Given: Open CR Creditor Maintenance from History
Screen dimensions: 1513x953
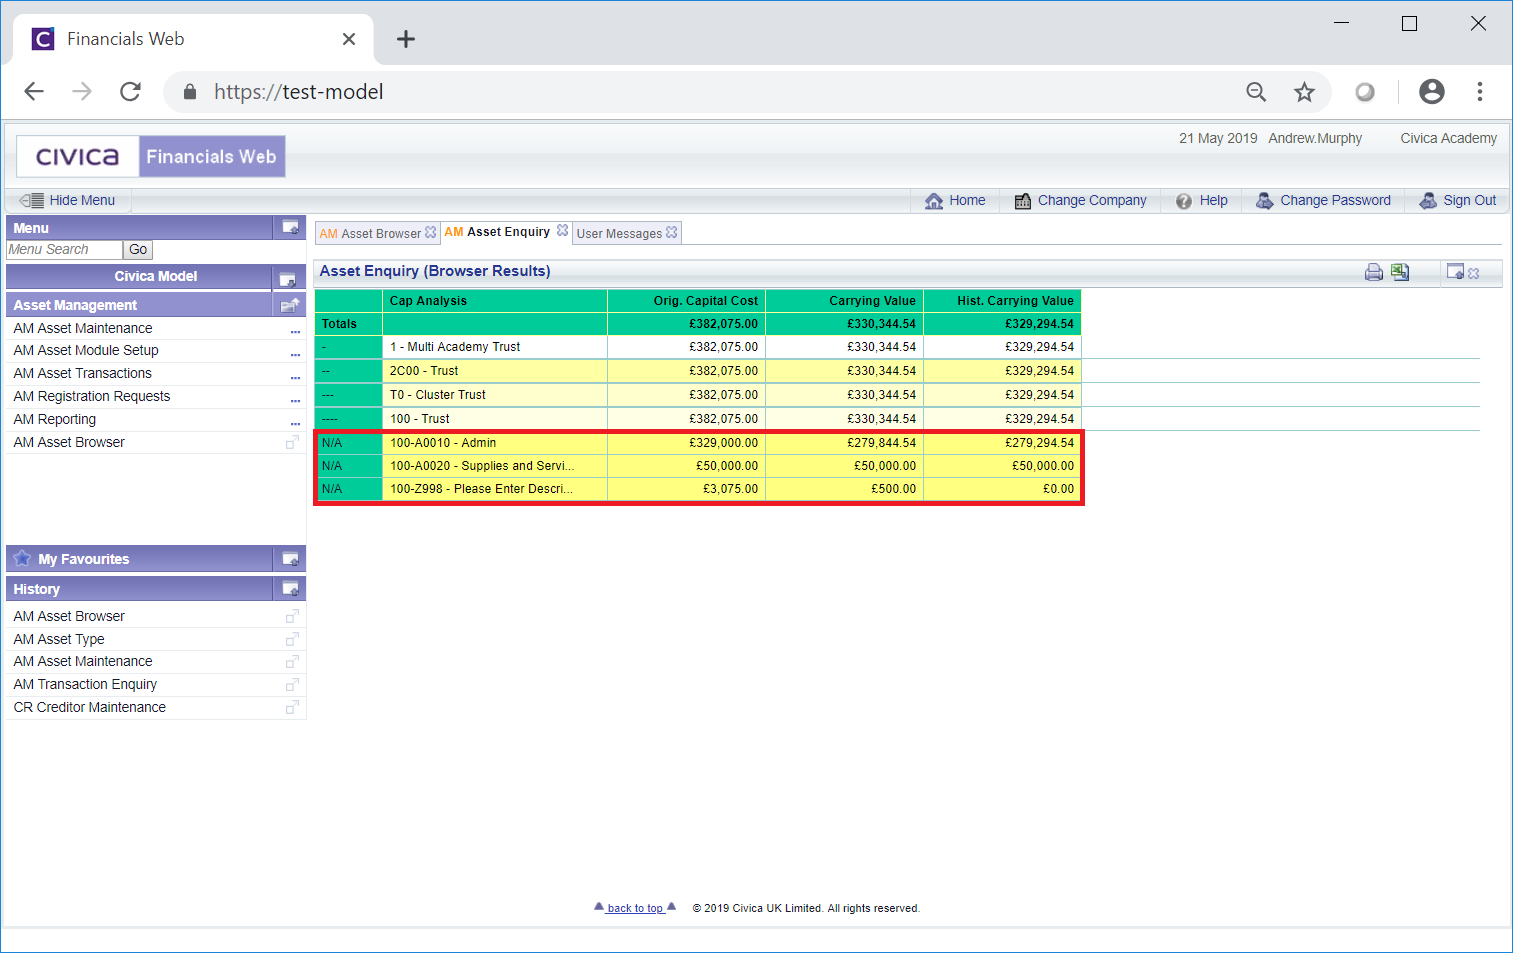Looking at the screenshot, I should (90, 707).
